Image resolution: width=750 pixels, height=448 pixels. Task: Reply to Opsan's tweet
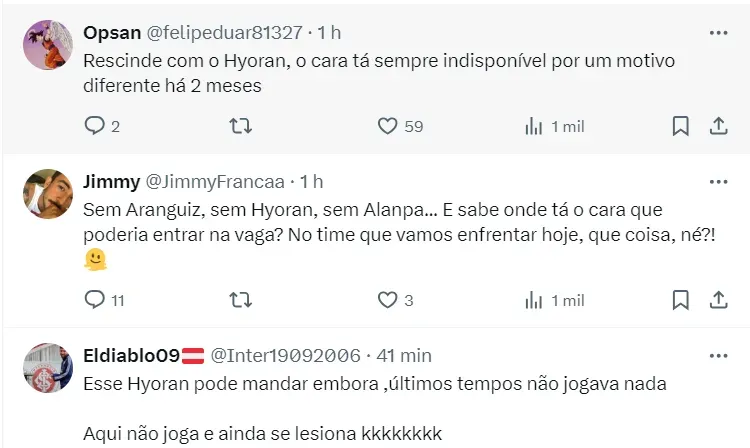point(95,126)
